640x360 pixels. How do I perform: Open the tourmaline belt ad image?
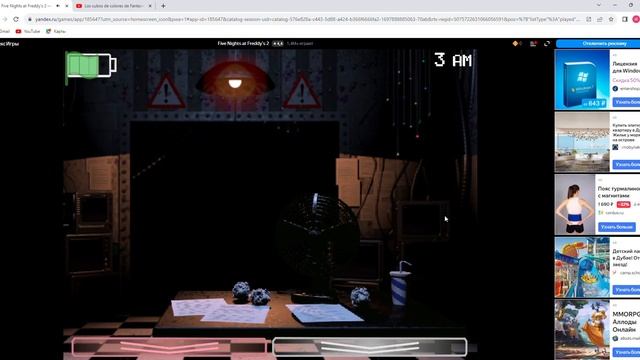click(575, 205)
